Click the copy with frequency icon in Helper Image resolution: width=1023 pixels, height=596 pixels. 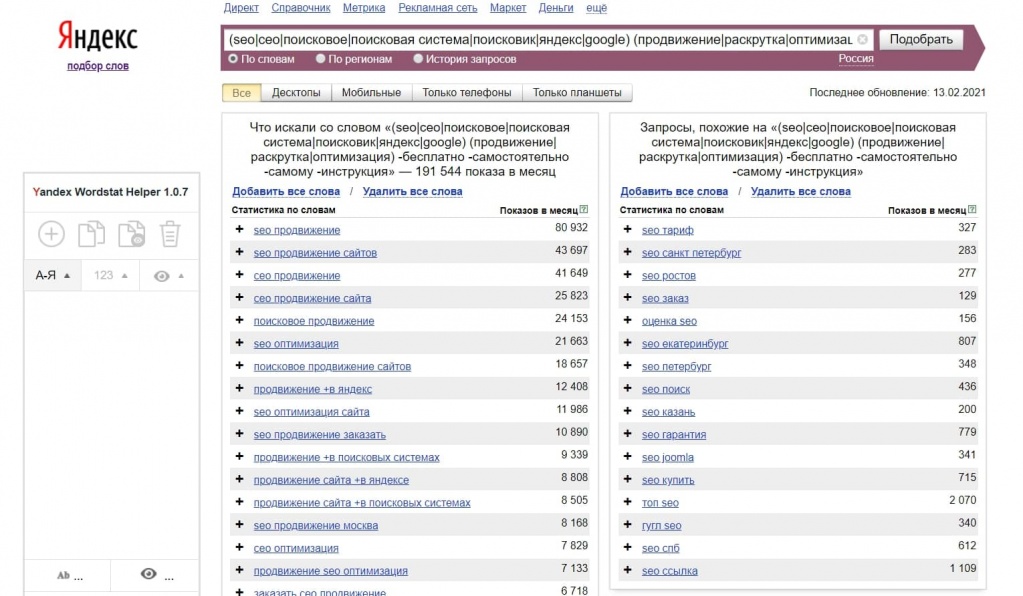pos(131,234)
